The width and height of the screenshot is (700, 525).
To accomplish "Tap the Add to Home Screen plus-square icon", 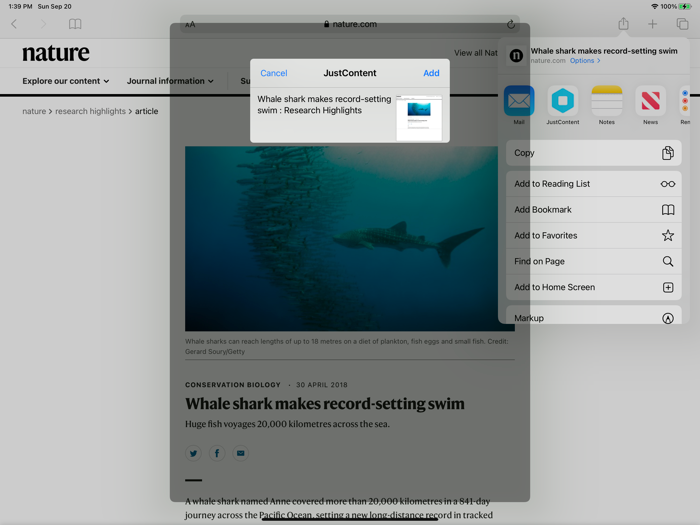I will point(667,288).
